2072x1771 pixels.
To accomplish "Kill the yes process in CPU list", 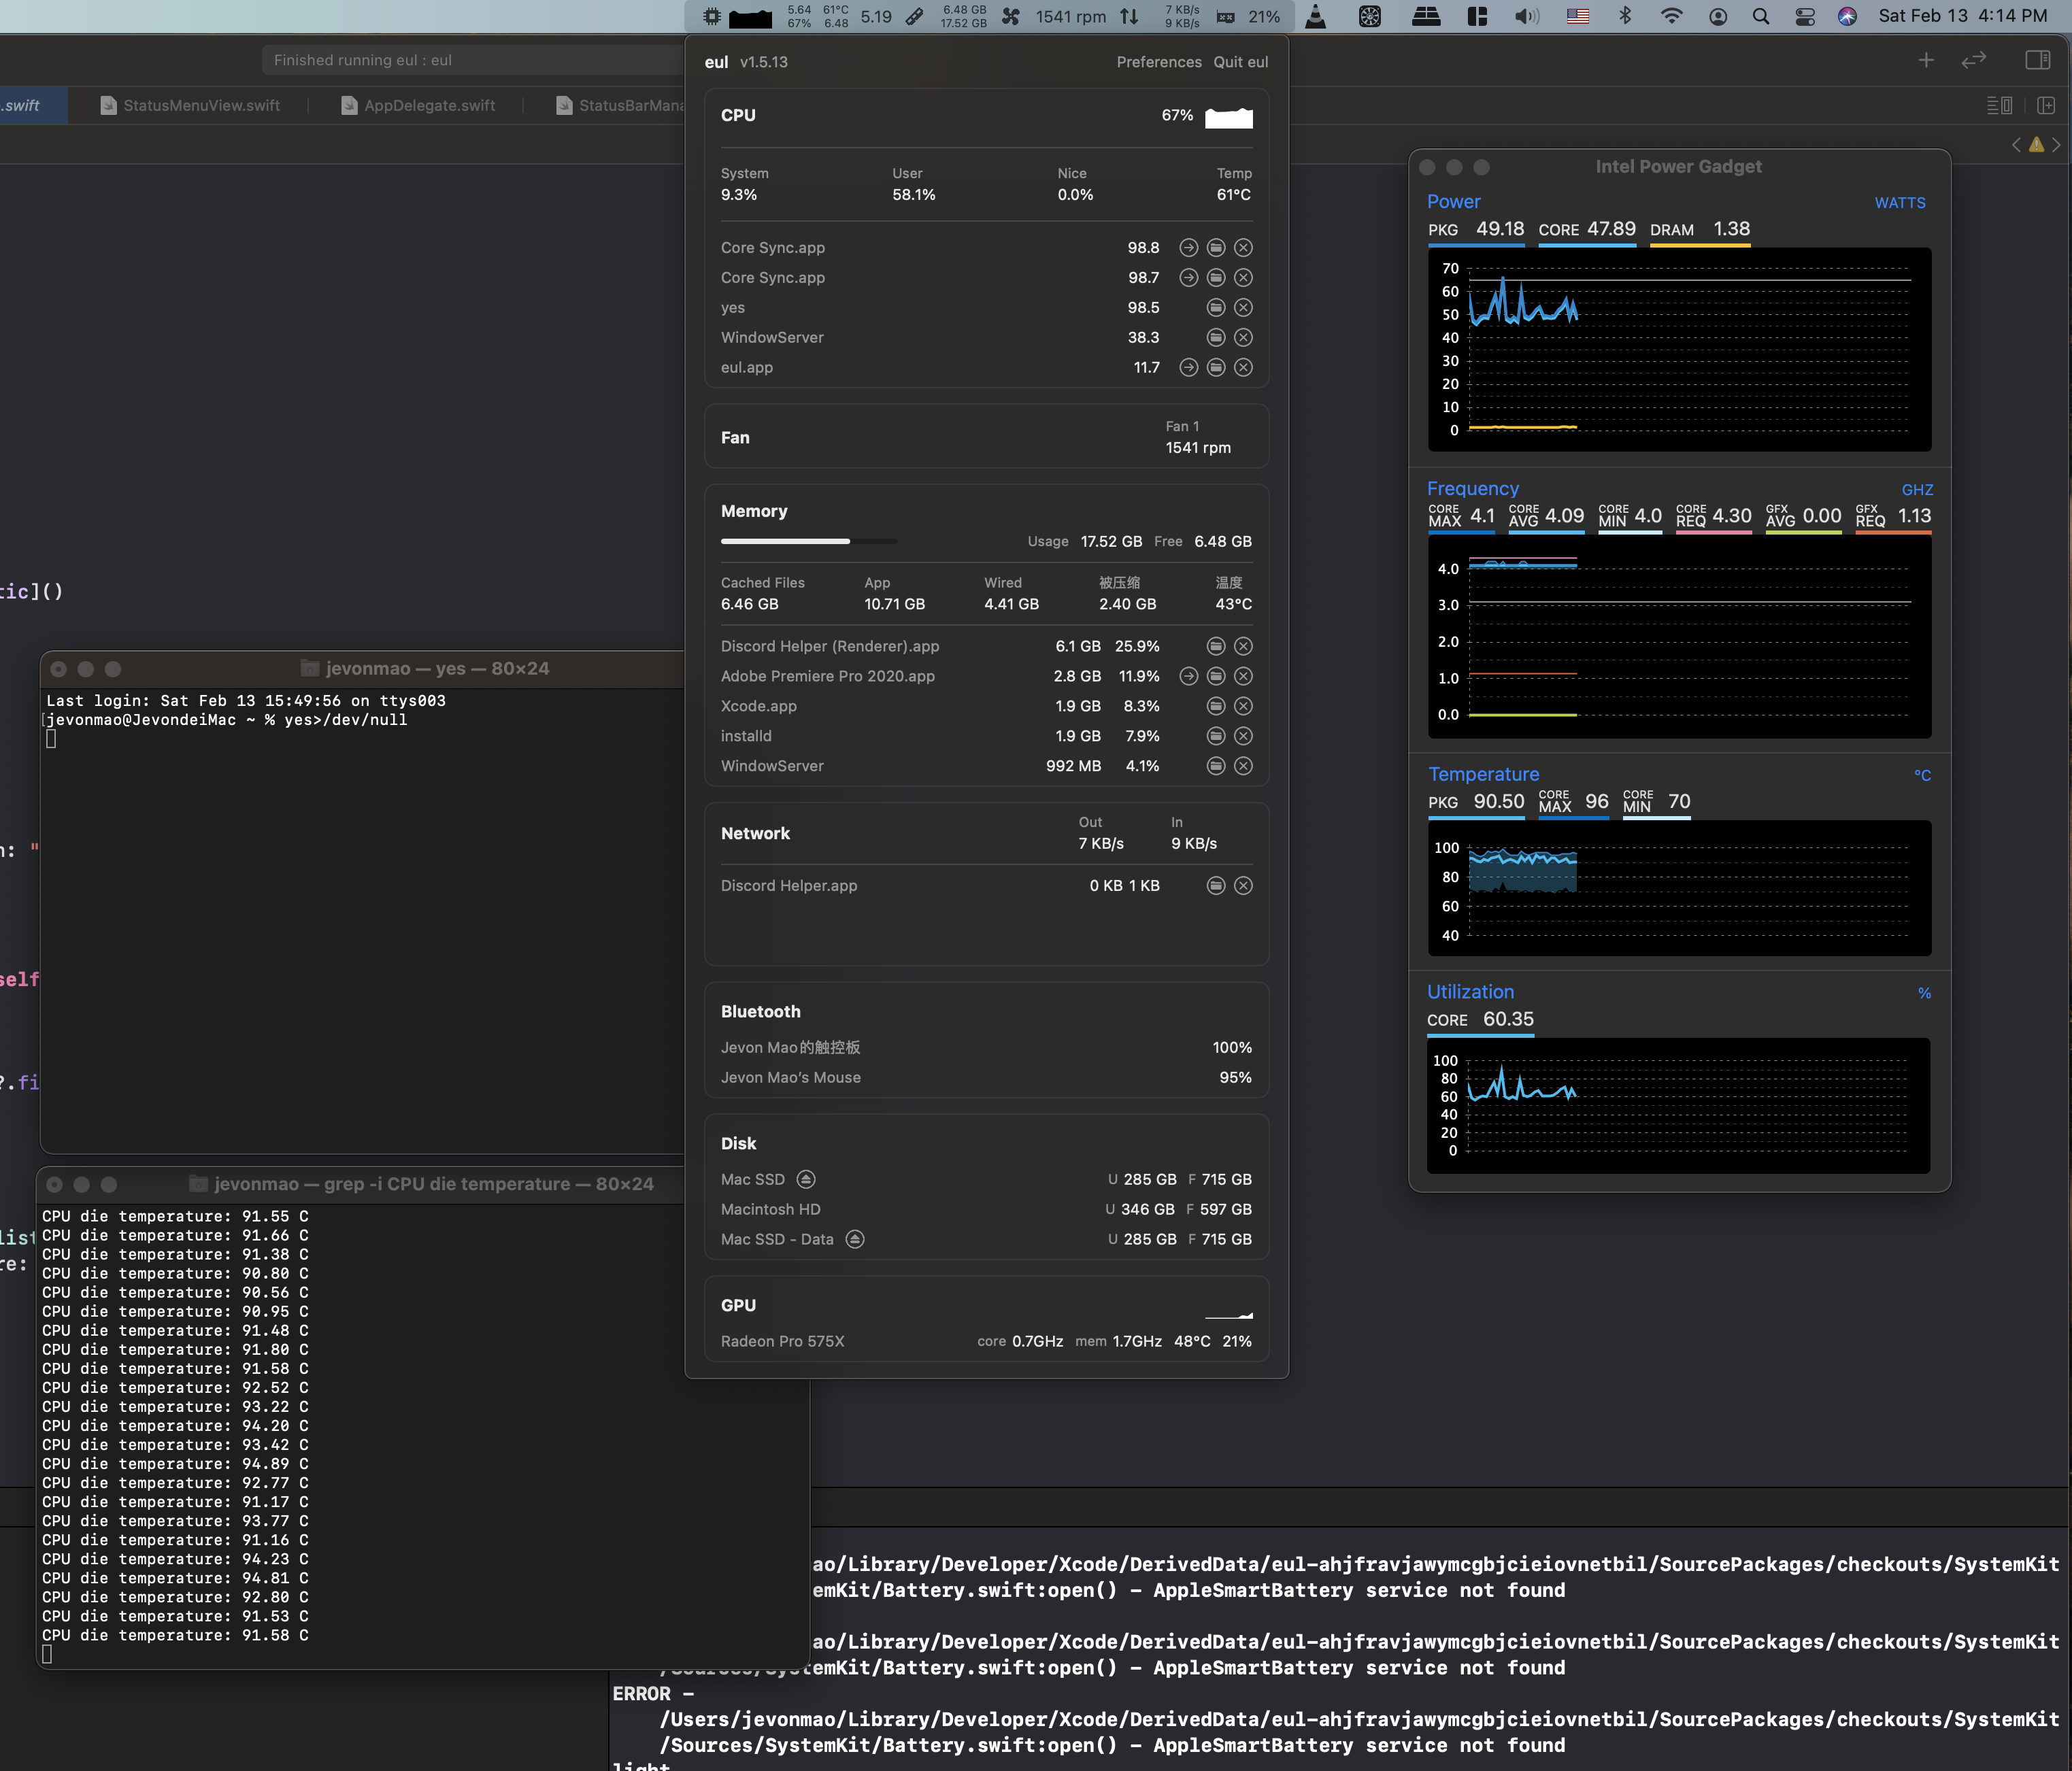I will click(1243, 308).
